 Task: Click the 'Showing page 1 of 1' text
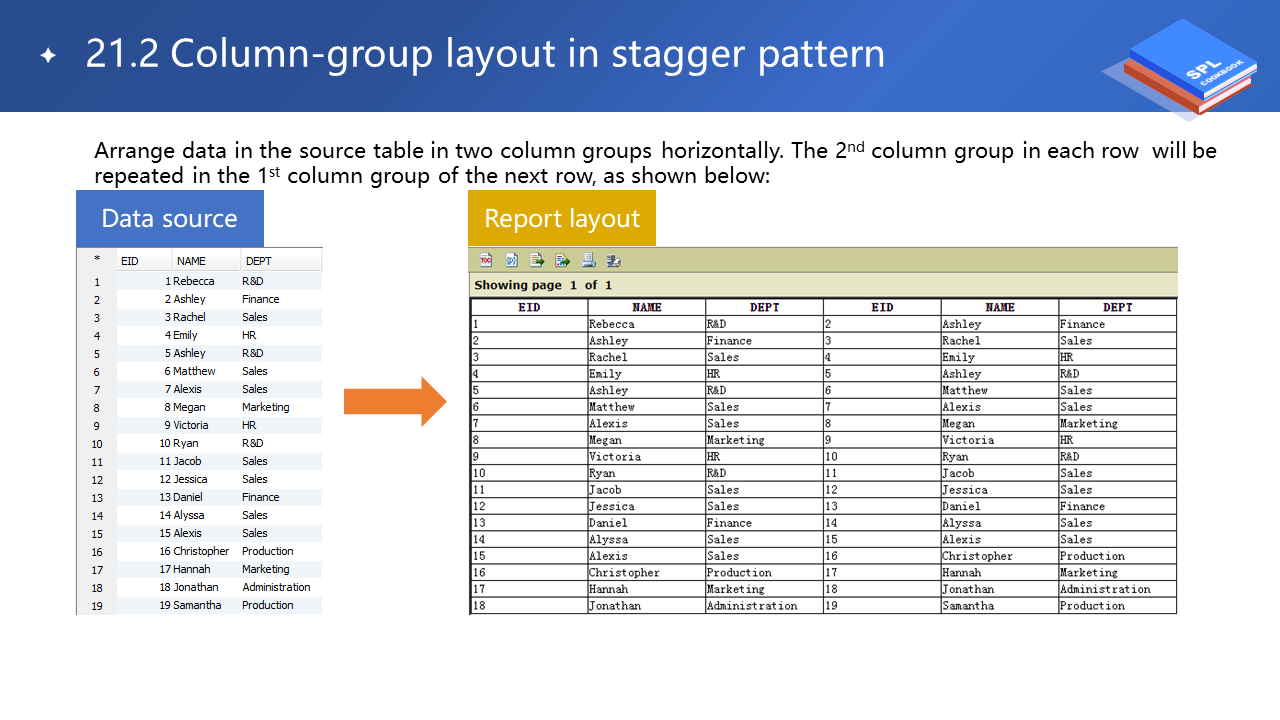542,285
